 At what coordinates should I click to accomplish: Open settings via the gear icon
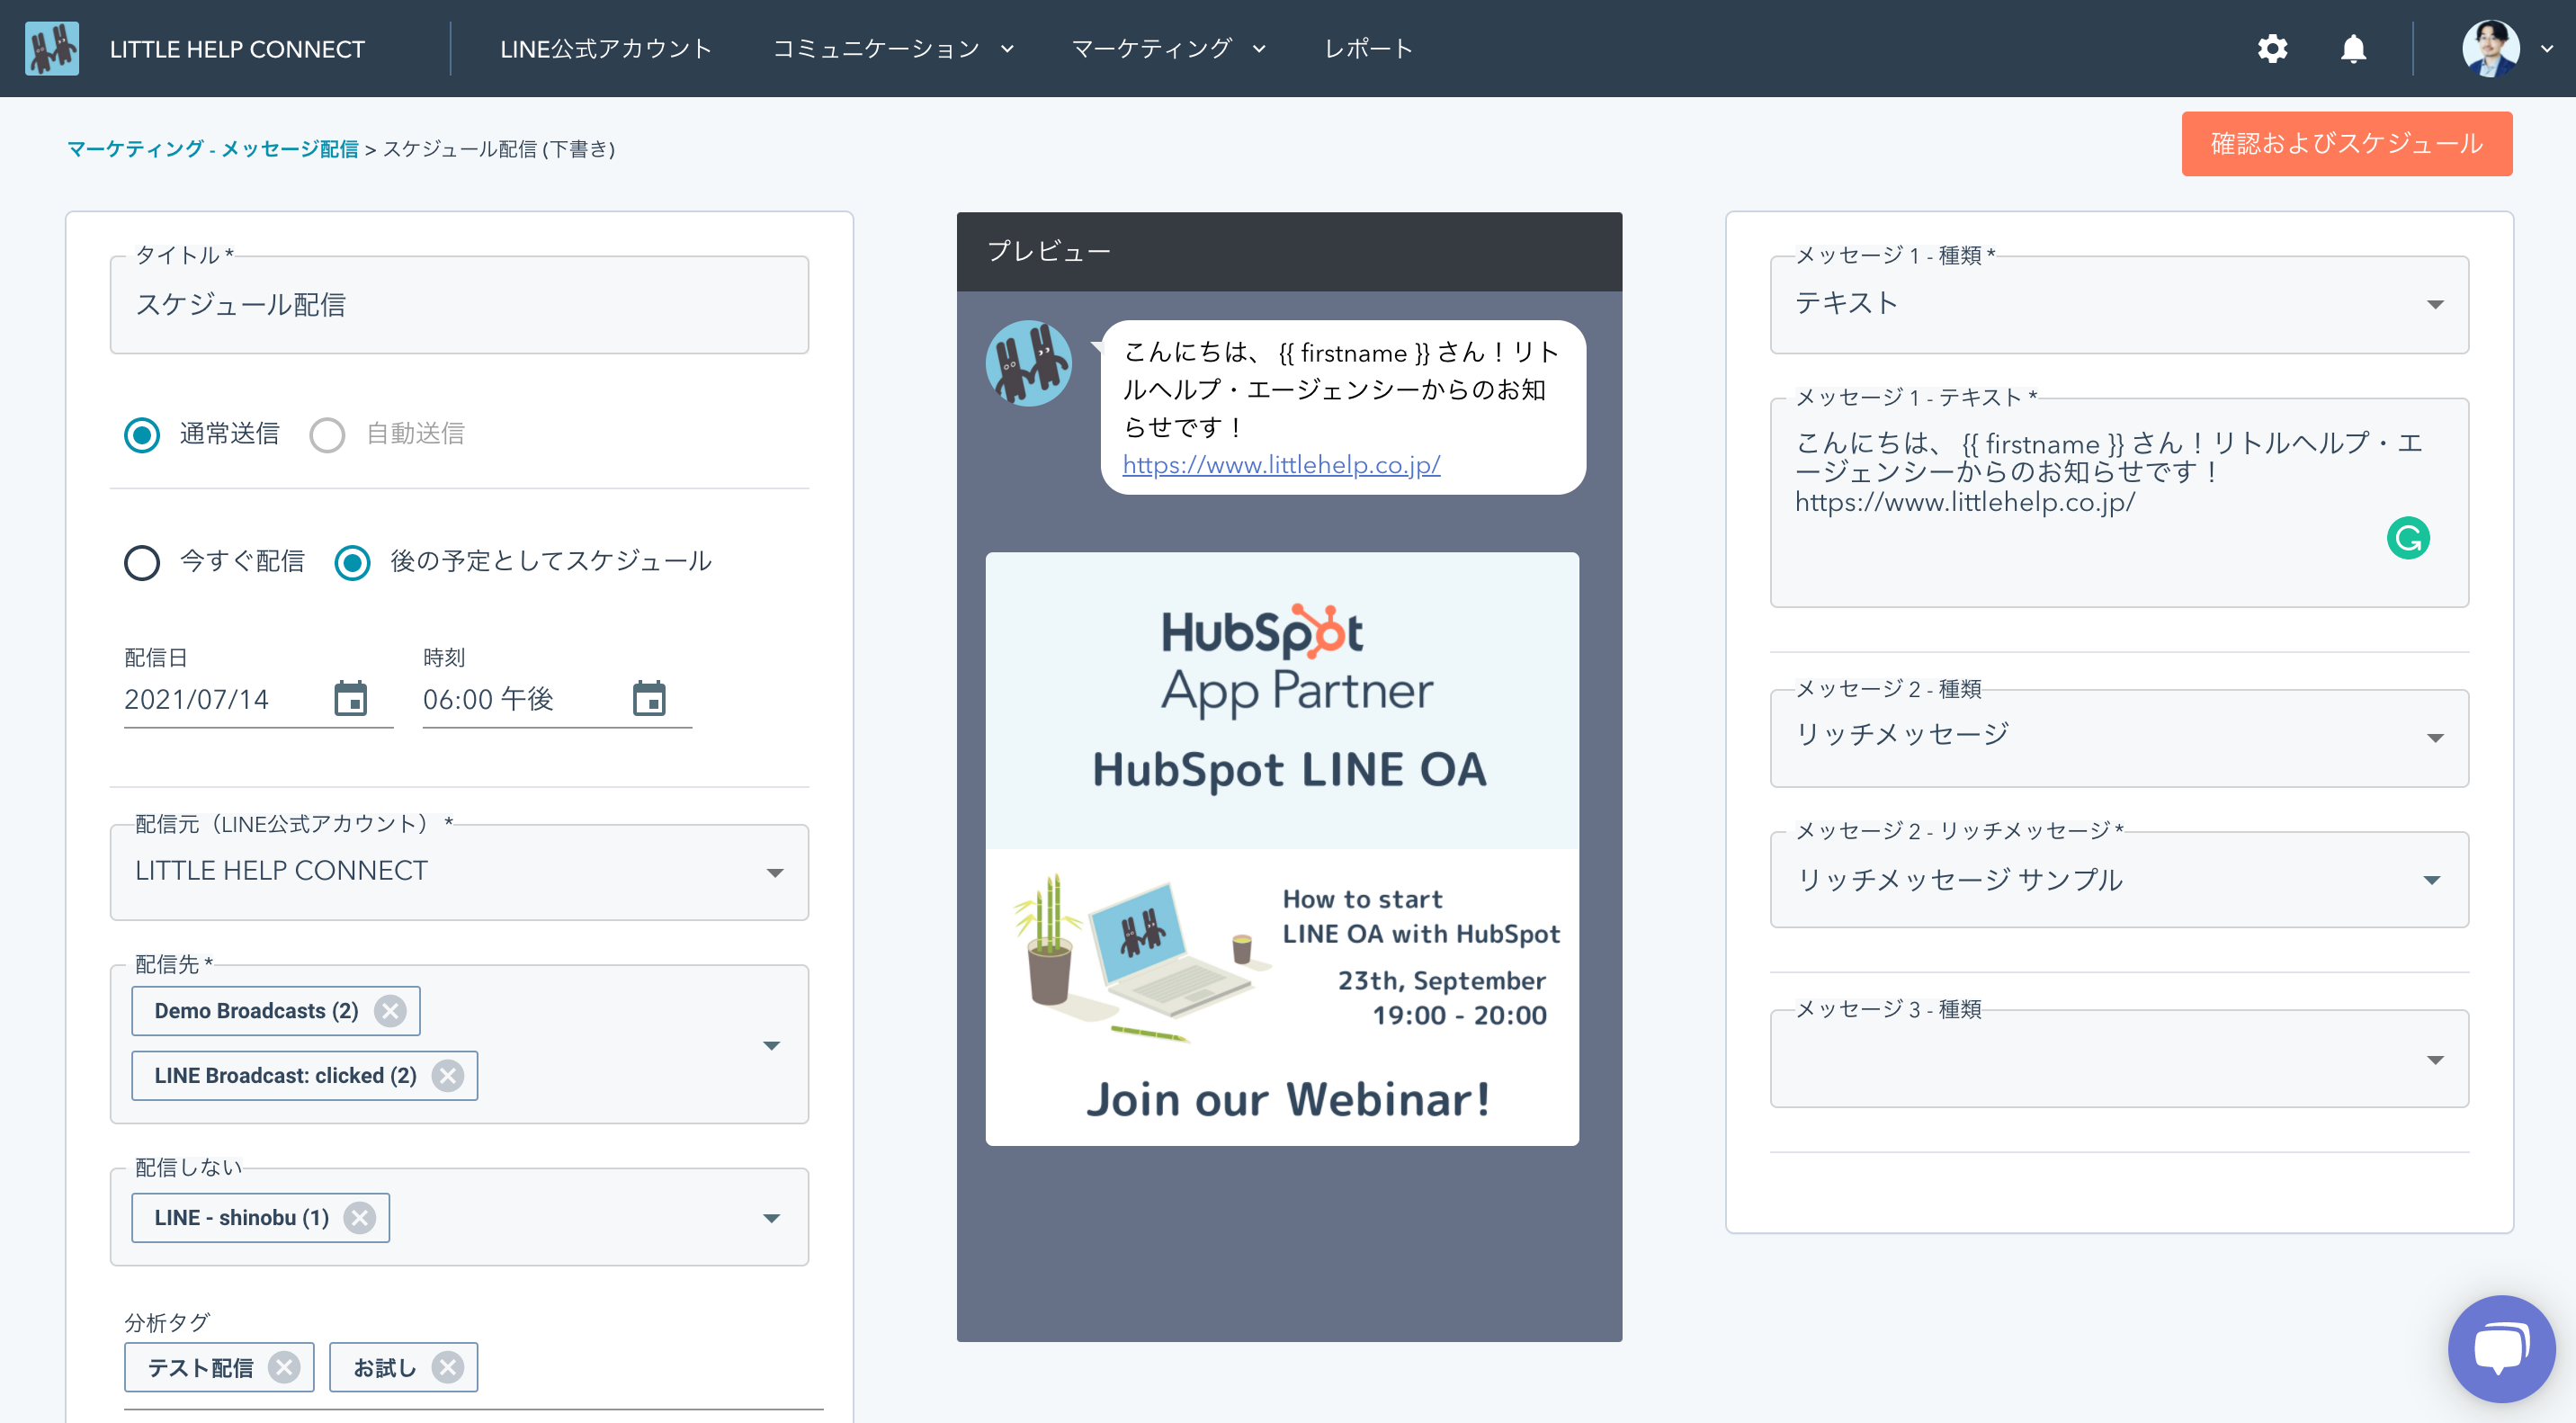2272,48
